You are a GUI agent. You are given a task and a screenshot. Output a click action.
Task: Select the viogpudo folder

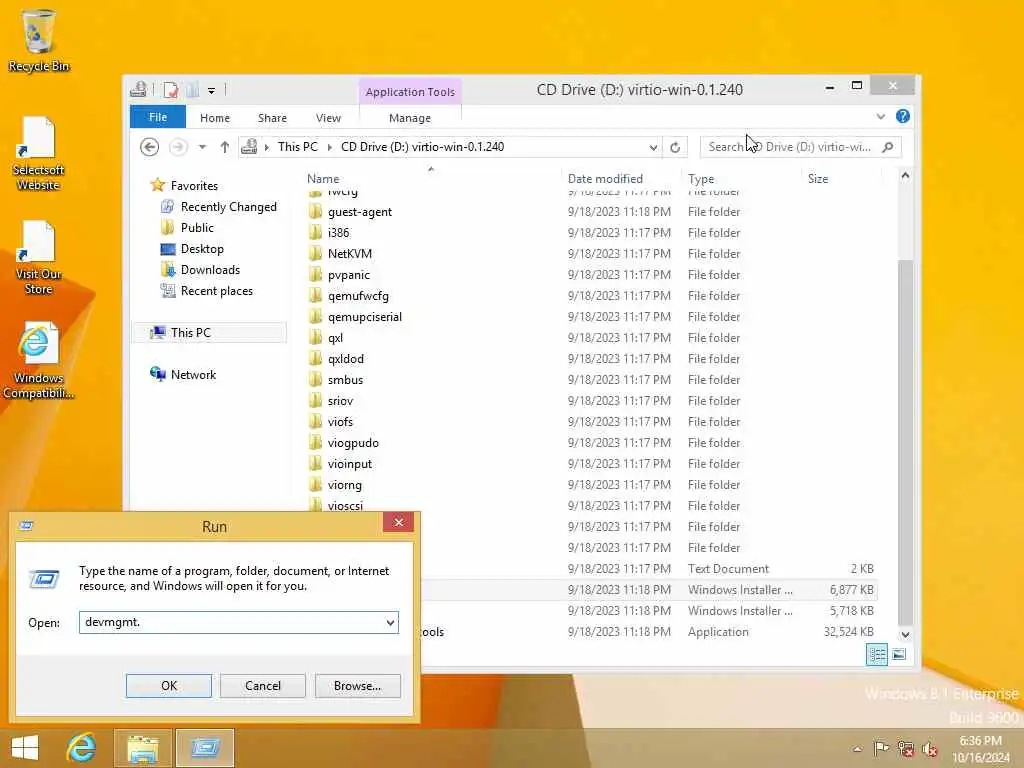pyautogui.click(x=353, y=443)
